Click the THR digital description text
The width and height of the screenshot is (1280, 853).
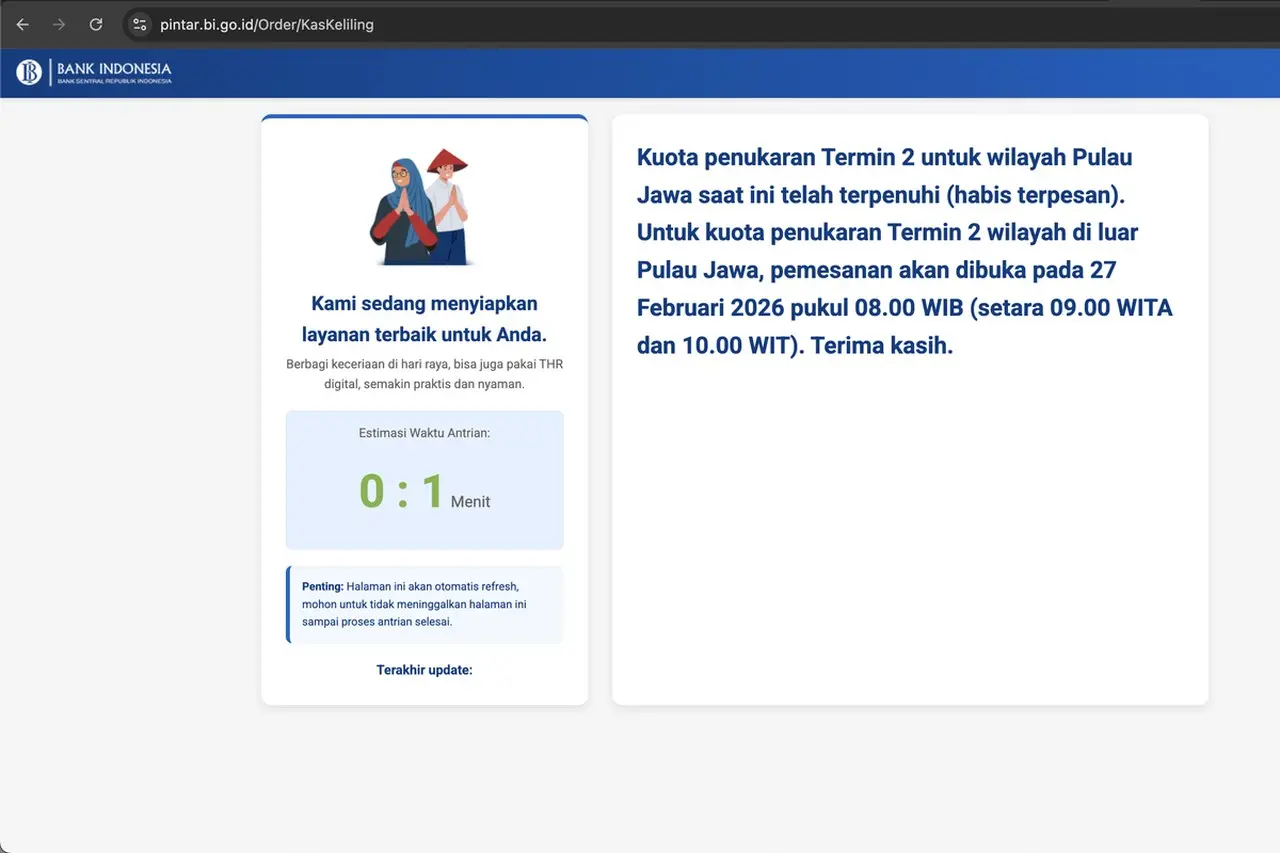pyautogui.click(x=424, y=373)
